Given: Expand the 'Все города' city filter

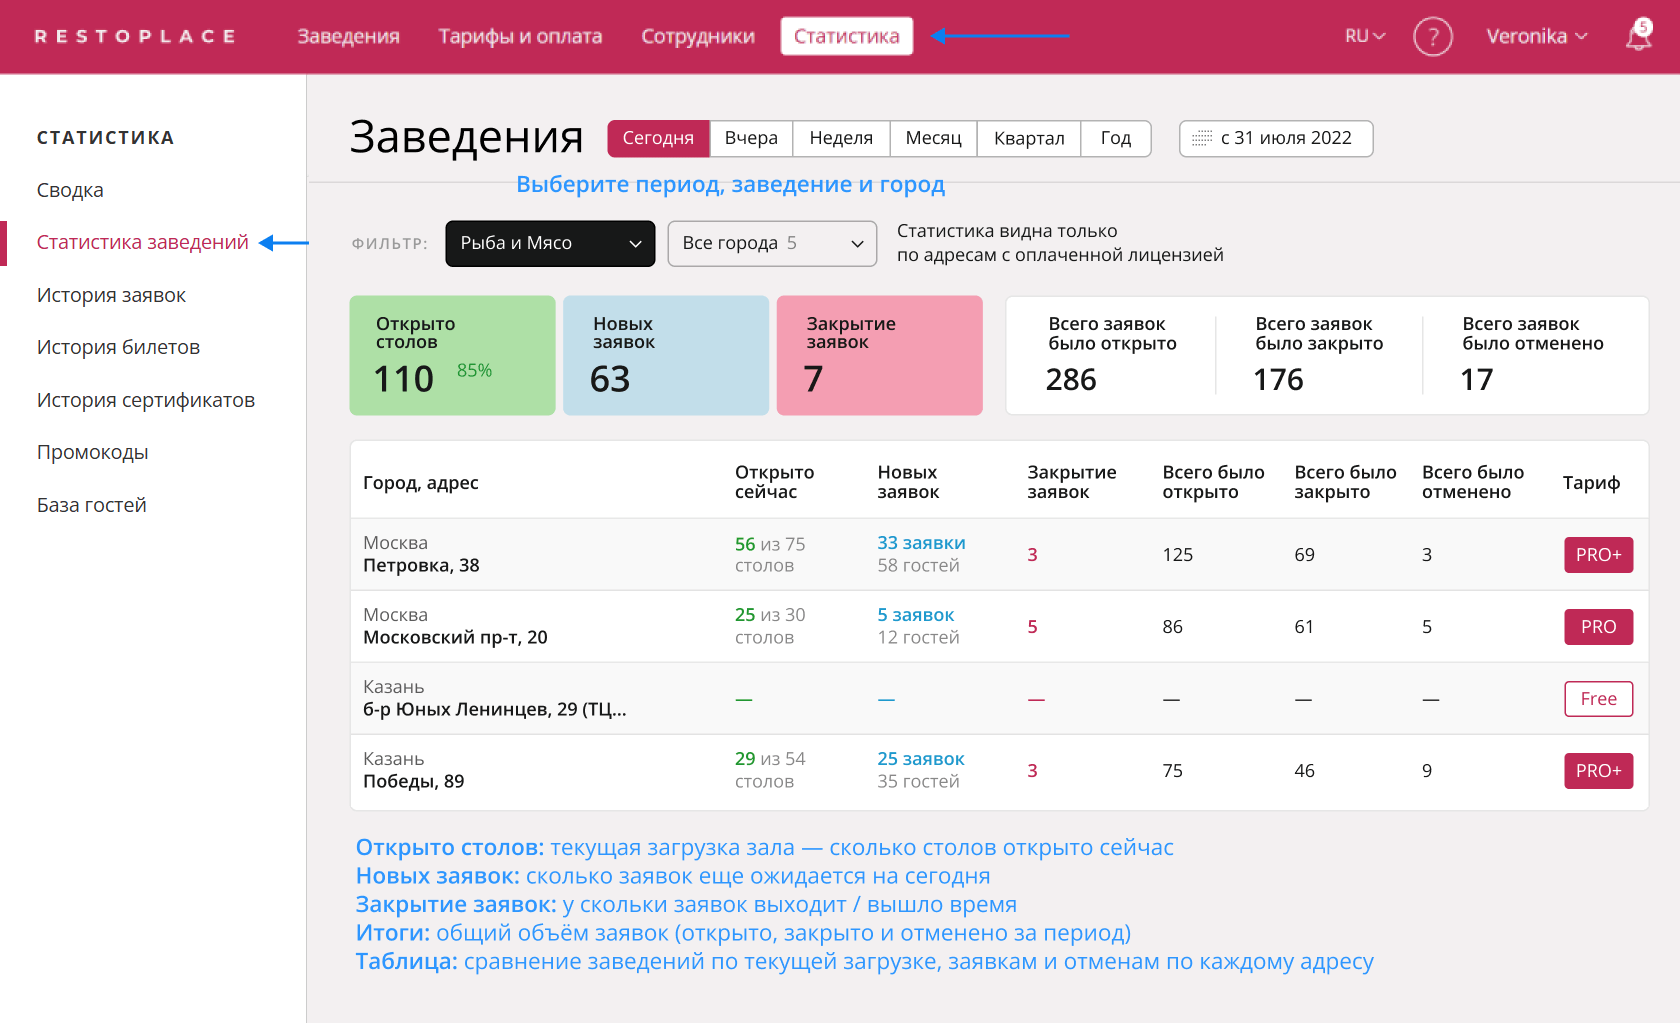Looking at the screenshot, I should coord(771,243).
